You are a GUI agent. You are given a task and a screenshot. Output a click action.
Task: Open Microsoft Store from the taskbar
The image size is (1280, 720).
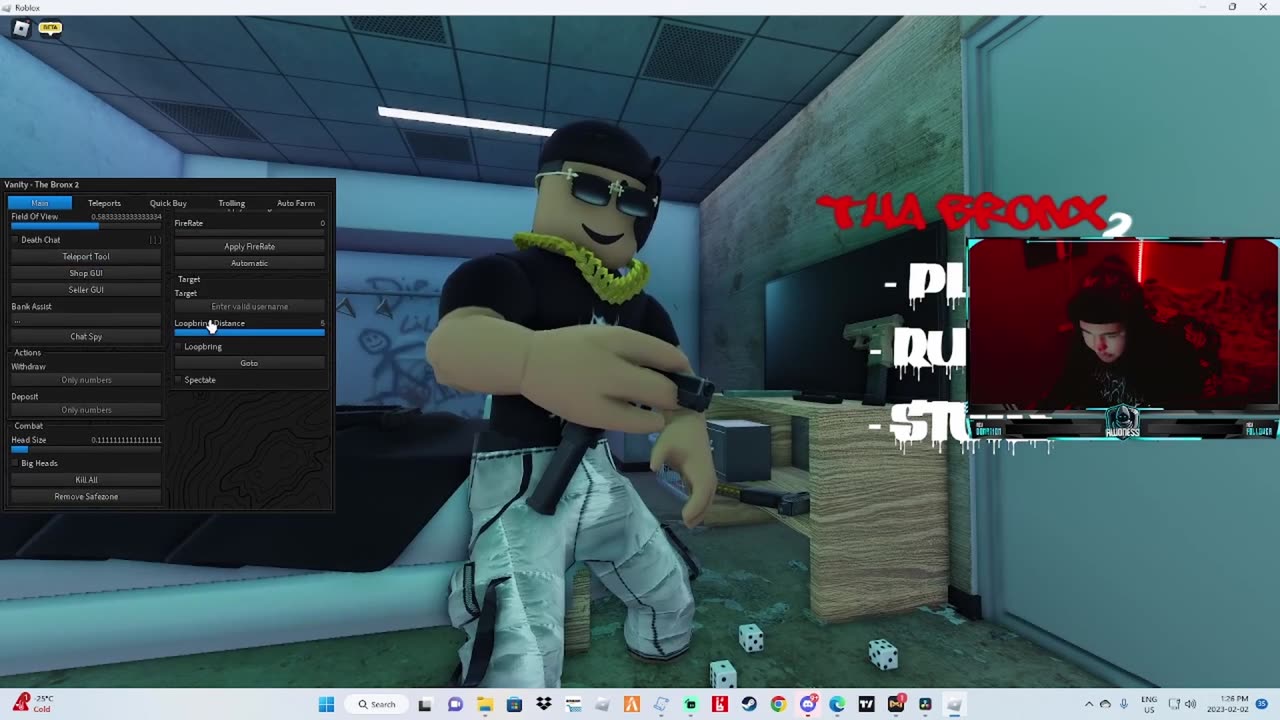click(x=514, y=705)
